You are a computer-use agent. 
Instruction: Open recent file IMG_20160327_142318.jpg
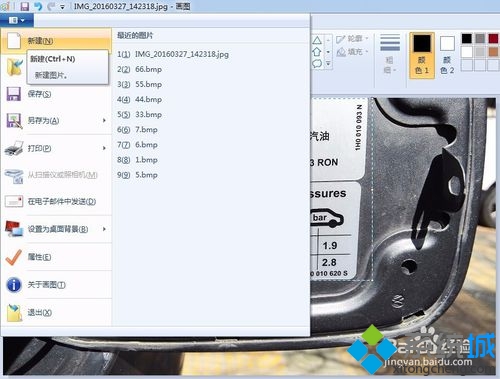point(173,54)
